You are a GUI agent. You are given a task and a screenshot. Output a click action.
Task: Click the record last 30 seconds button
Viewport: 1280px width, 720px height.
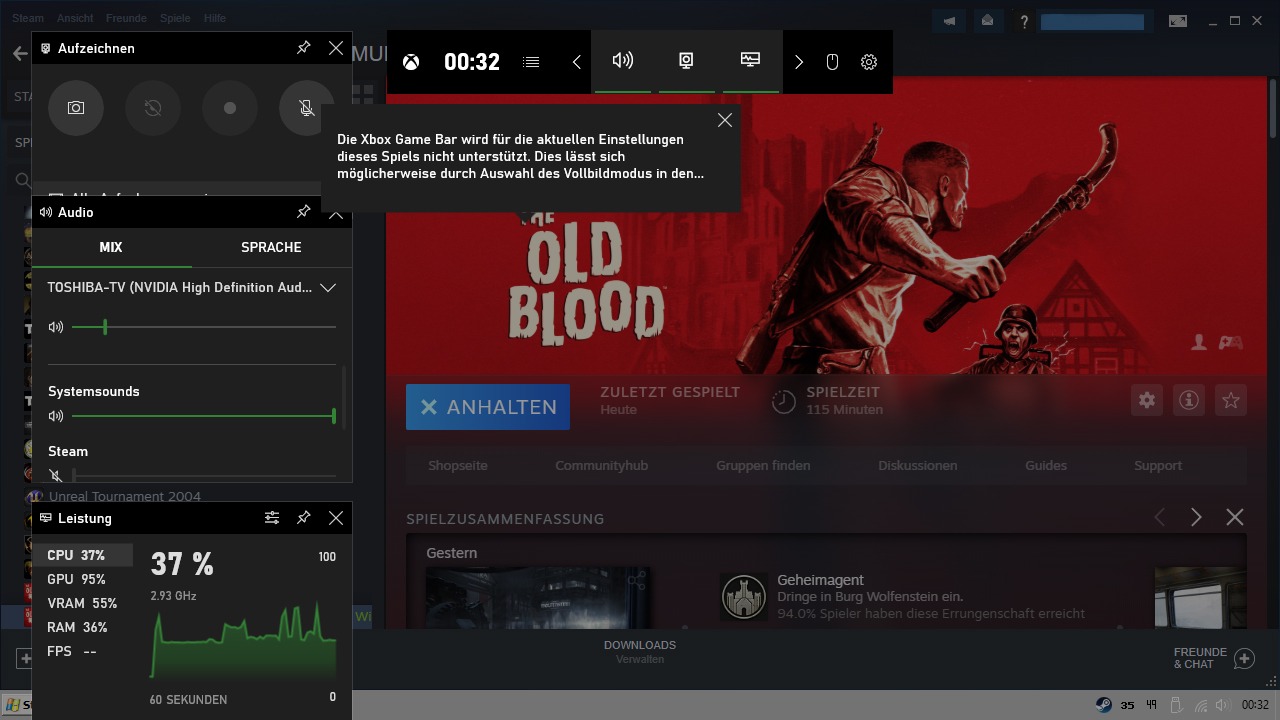(x=153, y=108)
